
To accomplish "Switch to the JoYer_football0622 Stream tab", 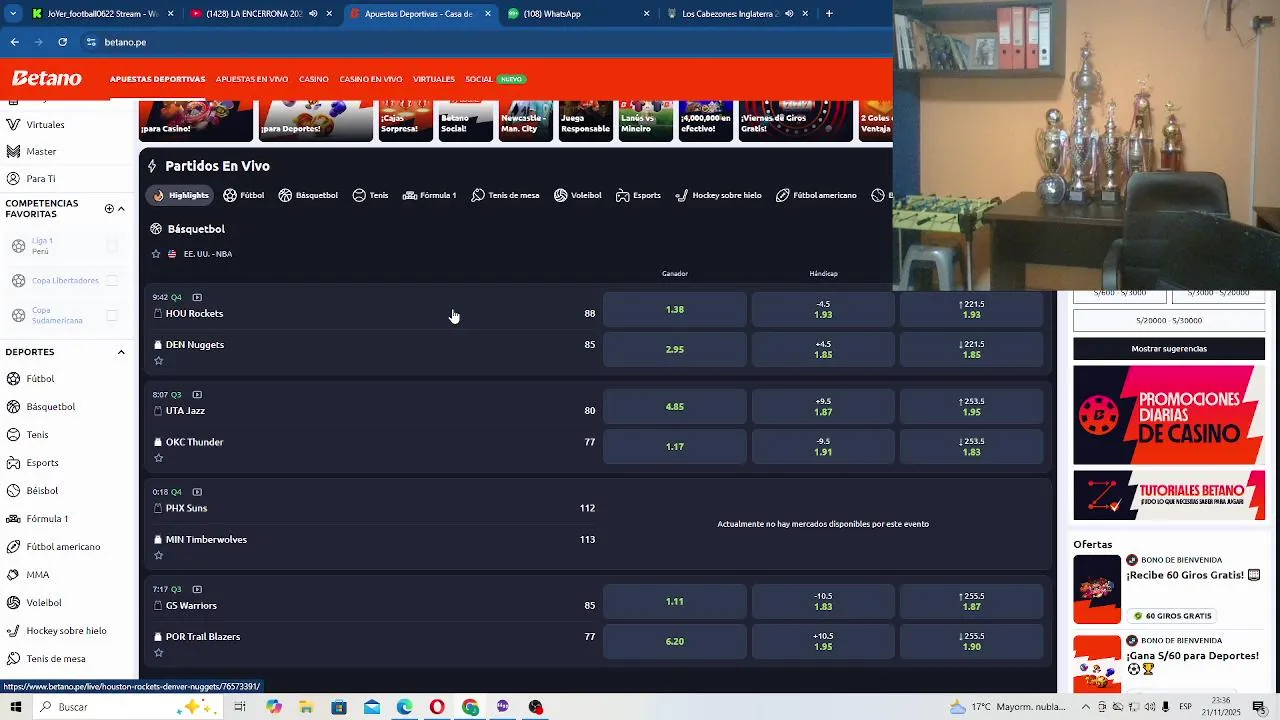I will 103,14.
